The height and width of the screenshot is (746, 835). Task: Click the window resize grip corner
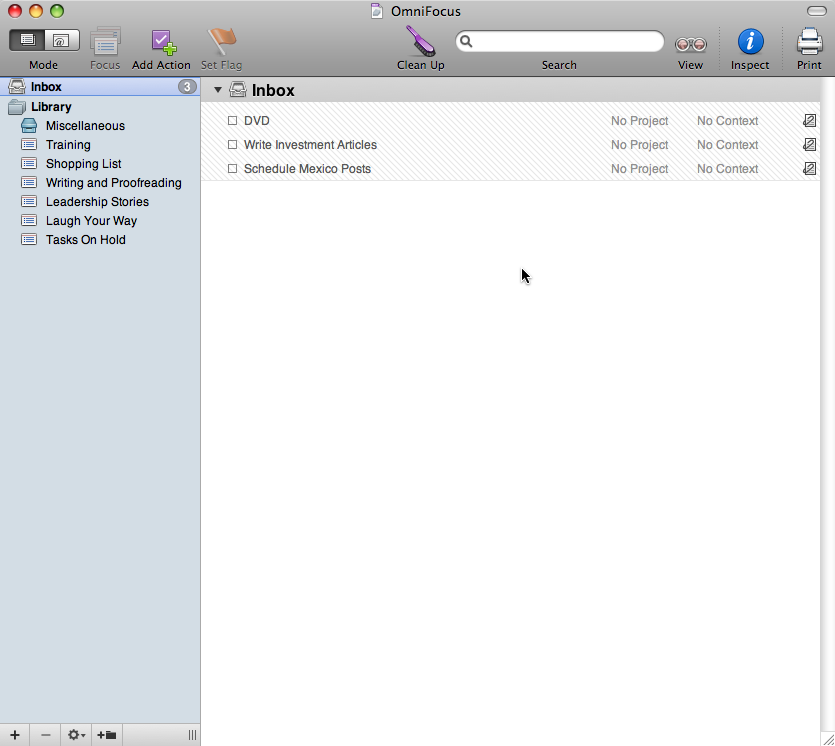tap(828, 739)
